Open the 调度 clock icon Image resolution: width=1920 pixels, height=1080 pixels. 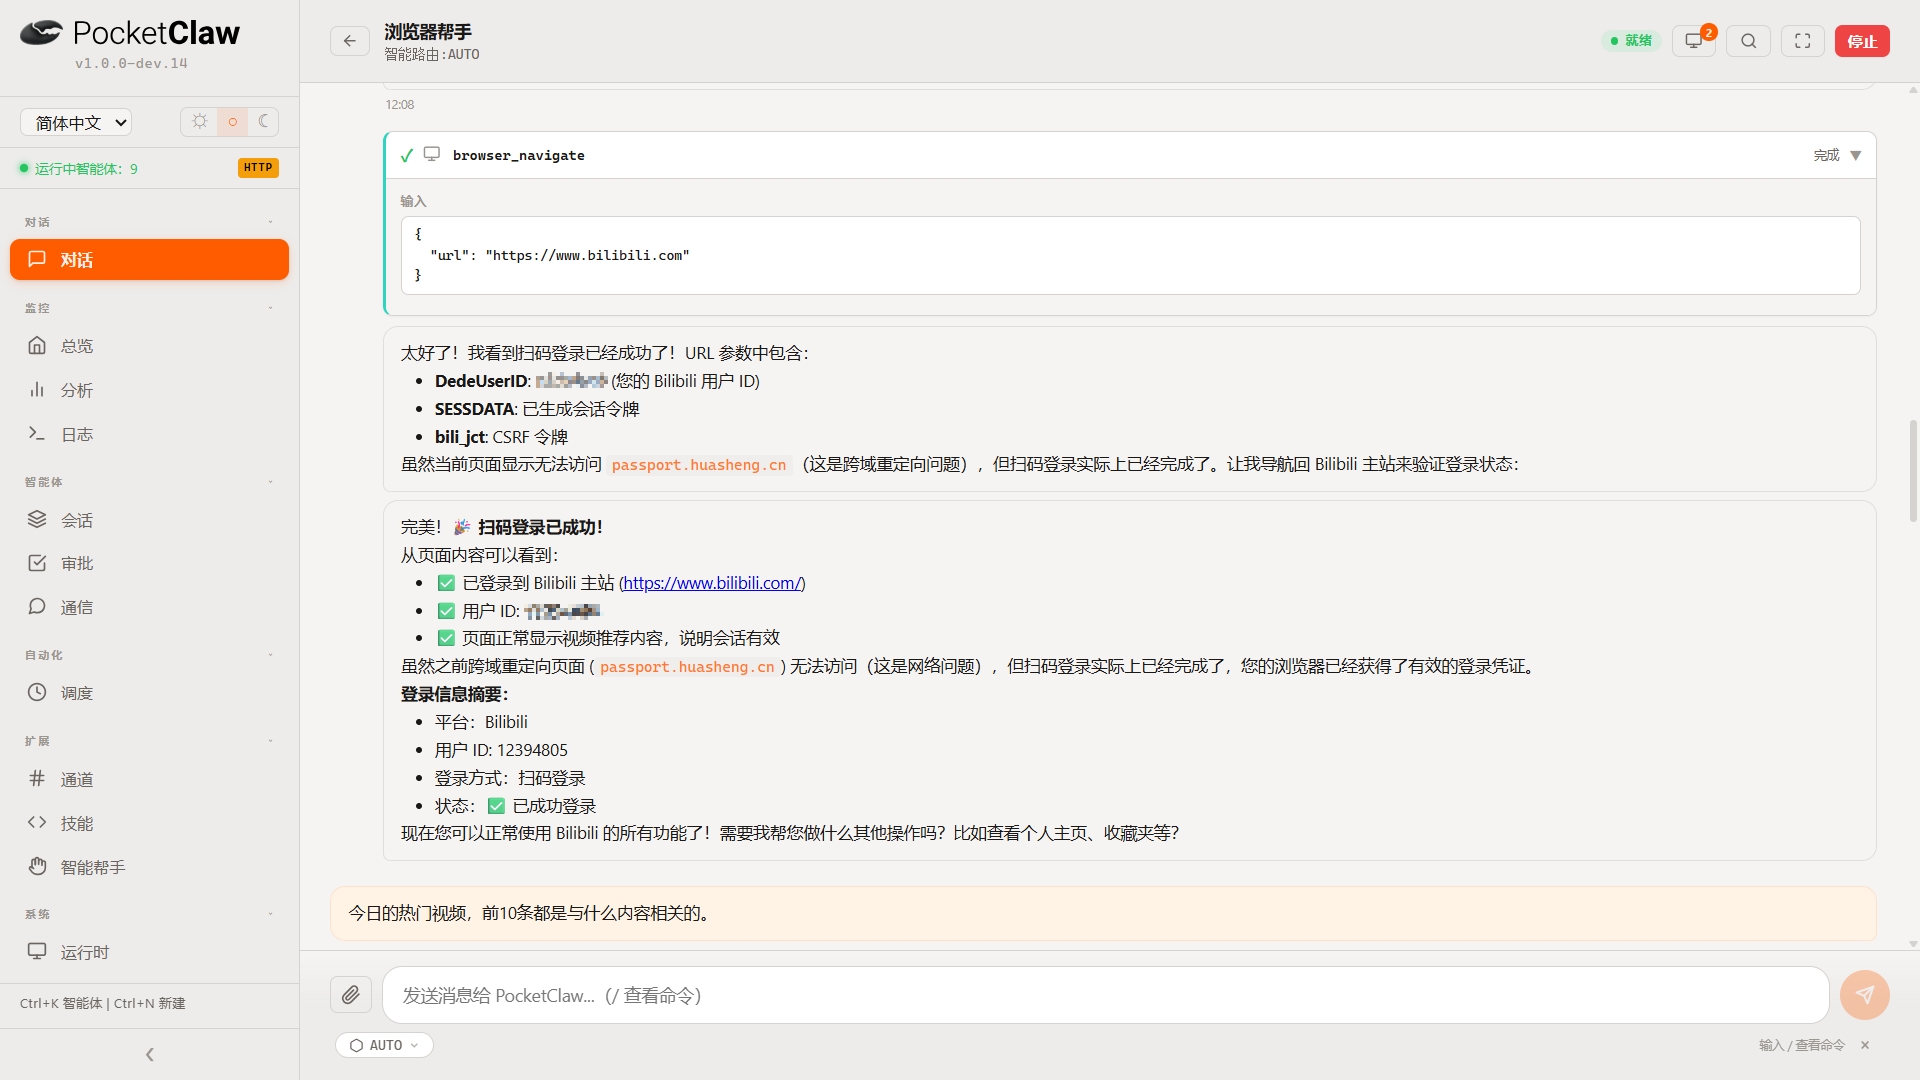[37, 693]
